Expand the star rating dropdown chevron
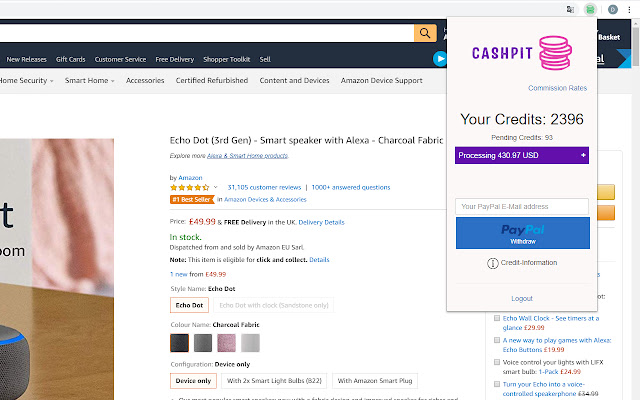The width and height of the screenshot is (640, 400). point(216,187)
